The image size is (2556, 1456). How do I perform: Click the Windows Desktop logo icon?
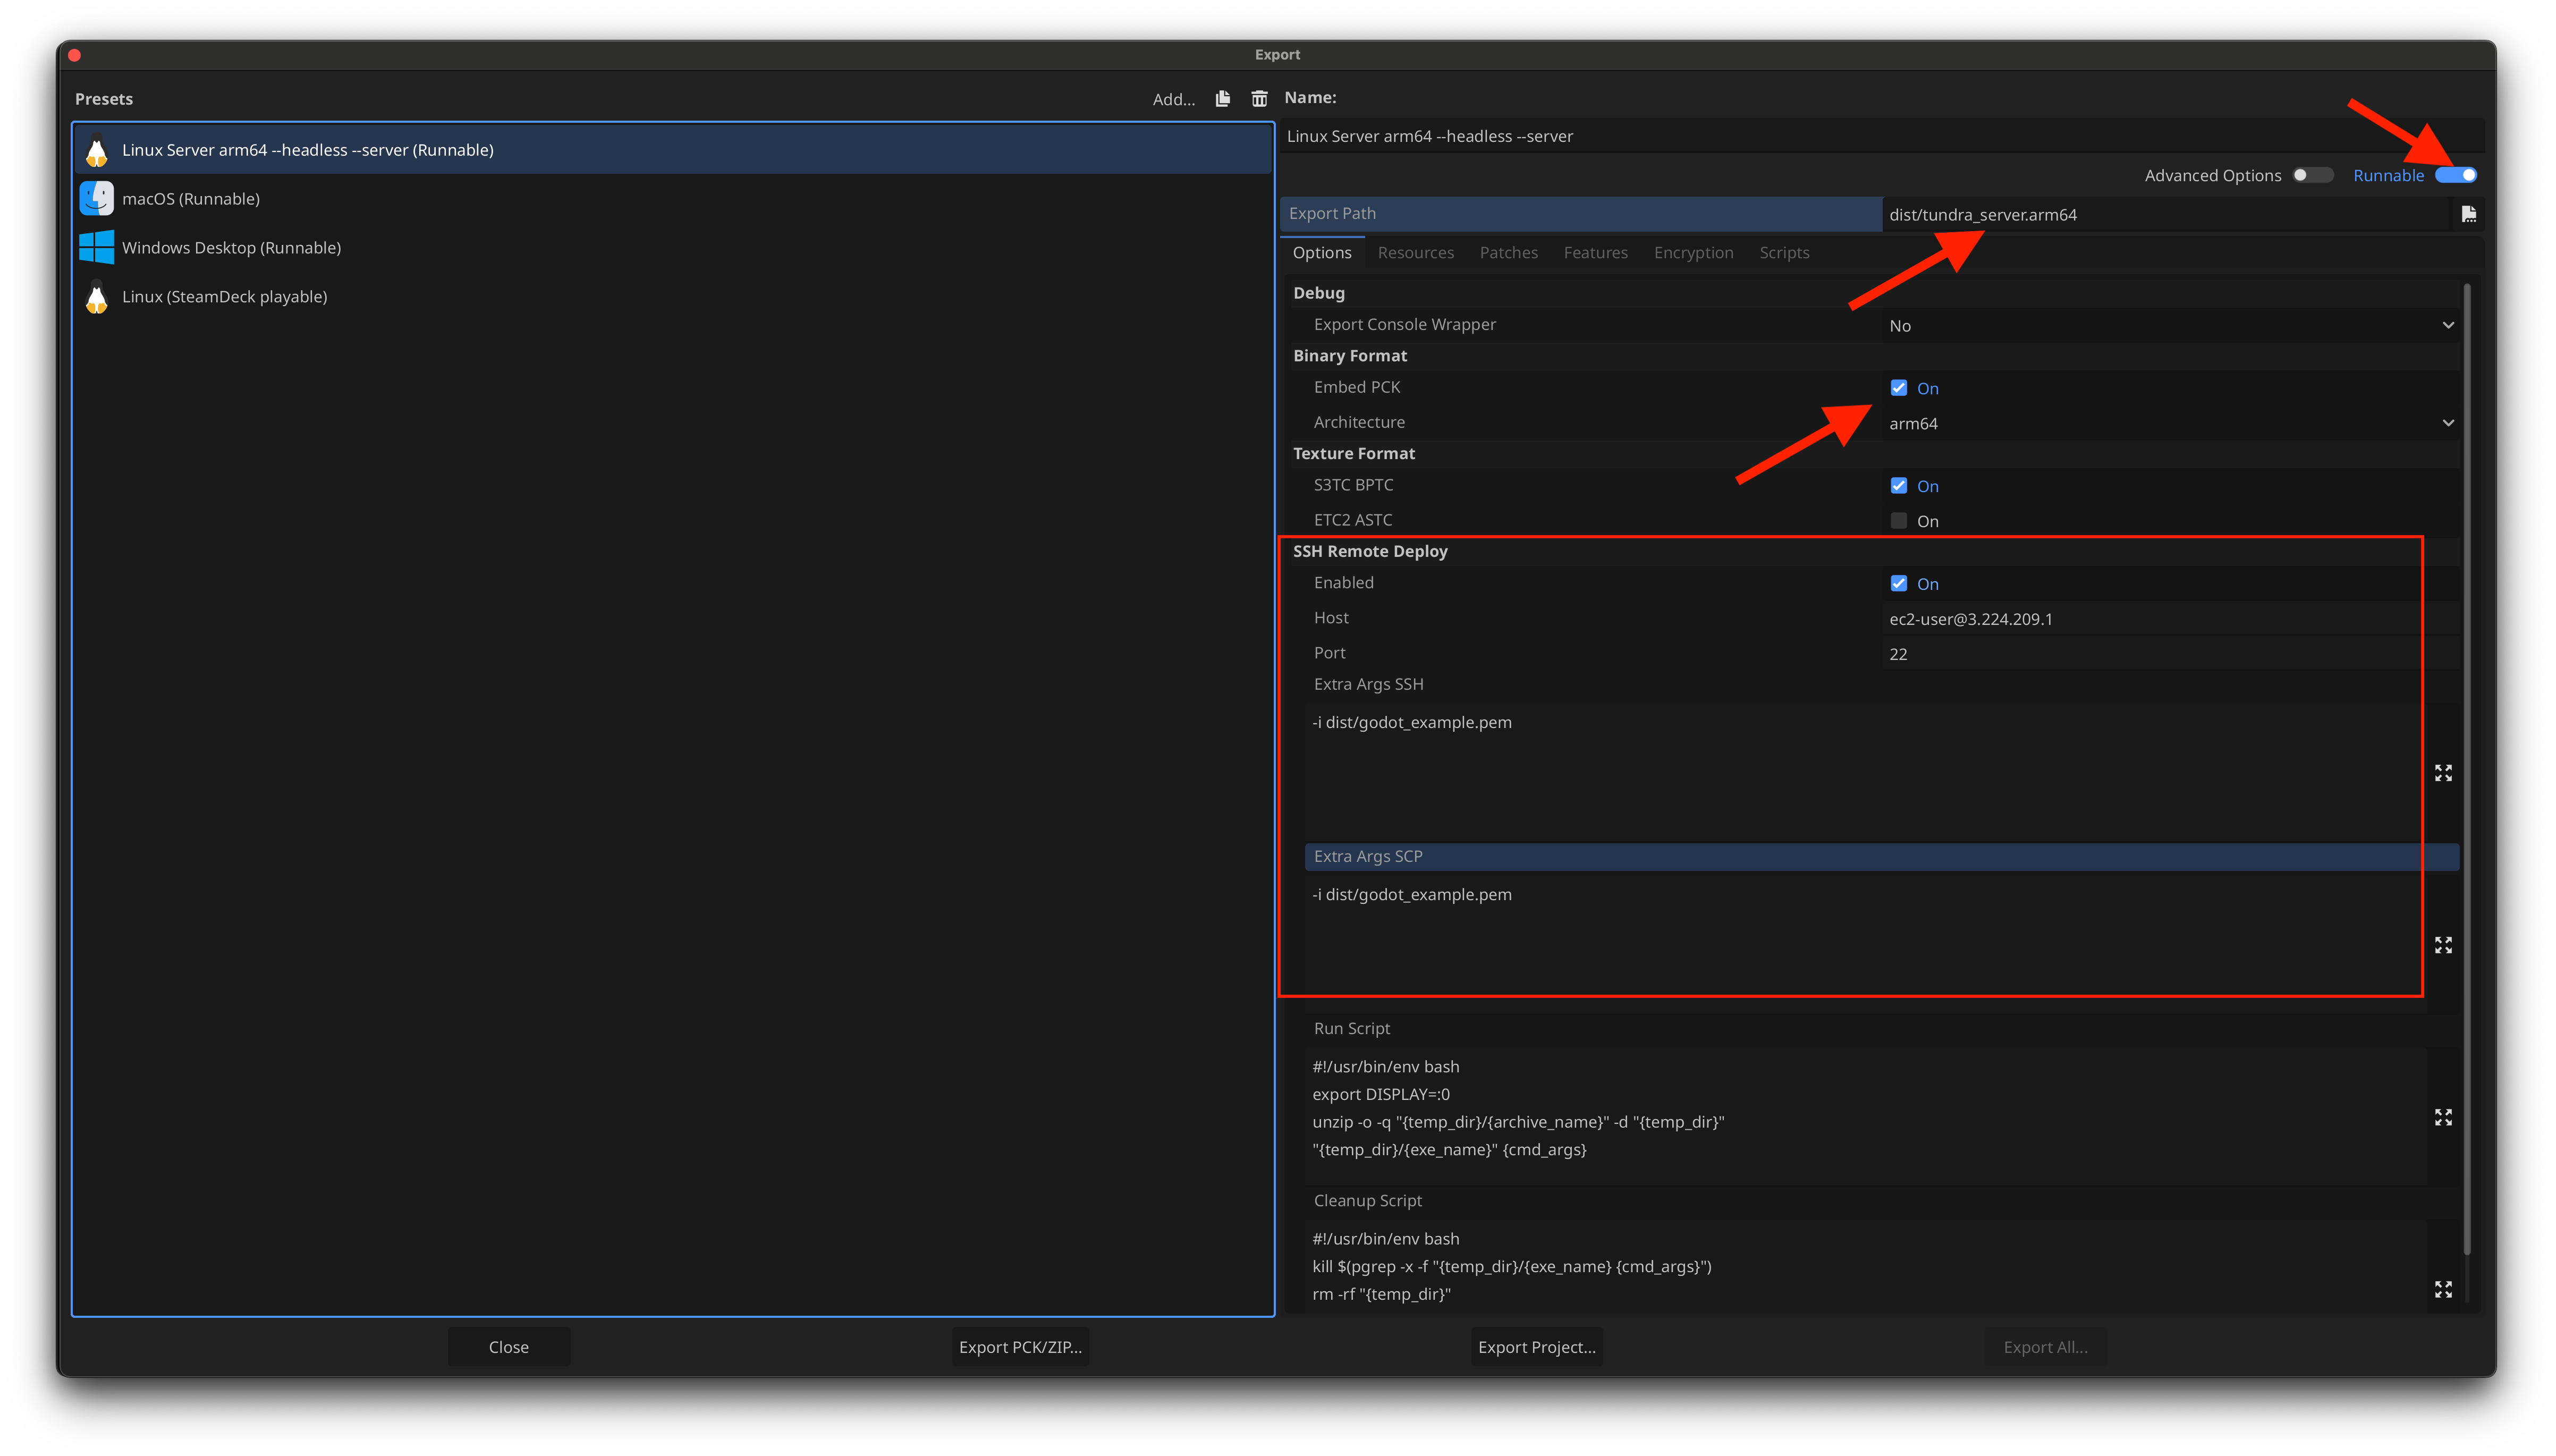pos(97,247)
